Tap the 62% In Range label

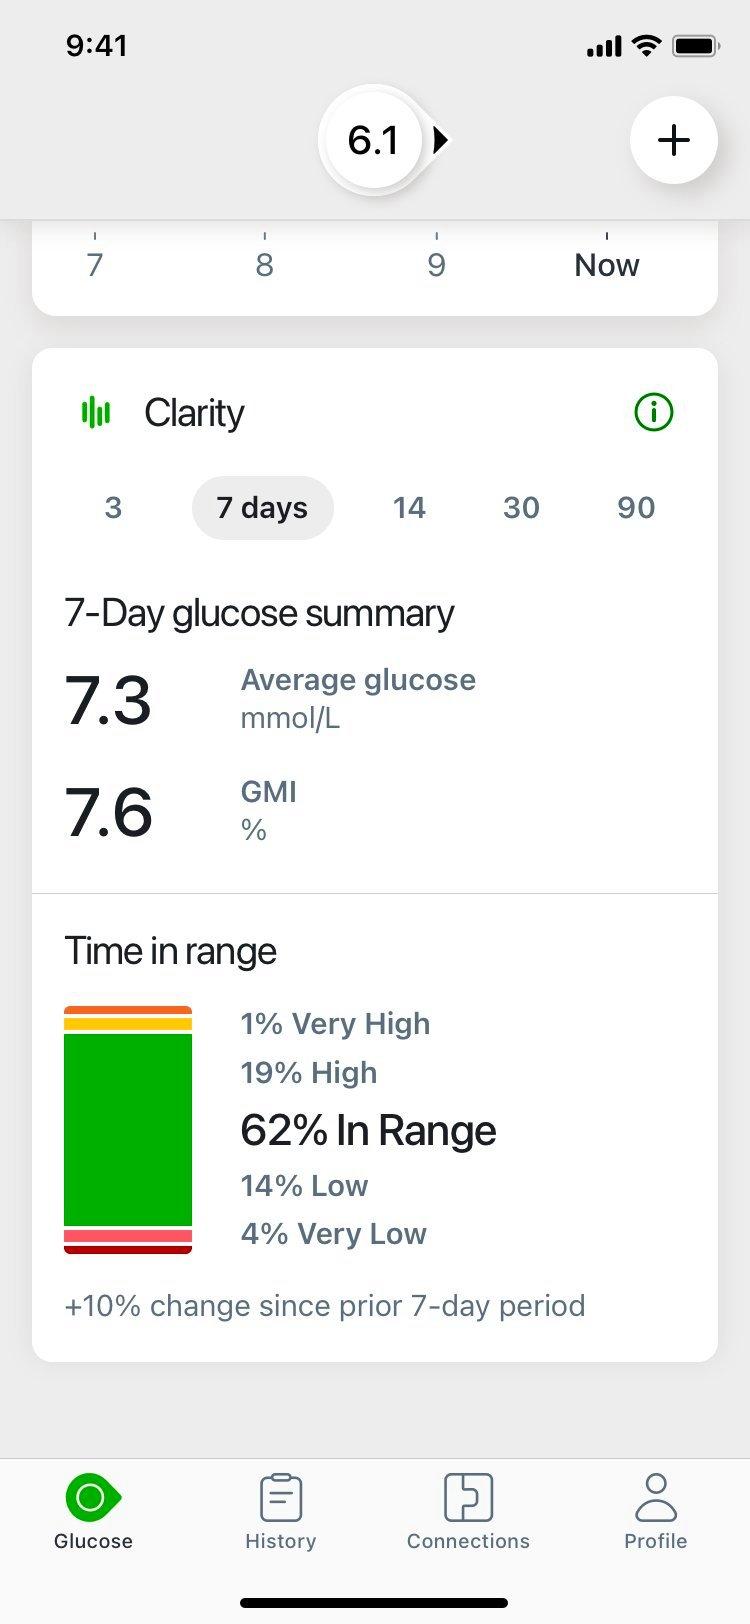click(x=368, y=1131)
